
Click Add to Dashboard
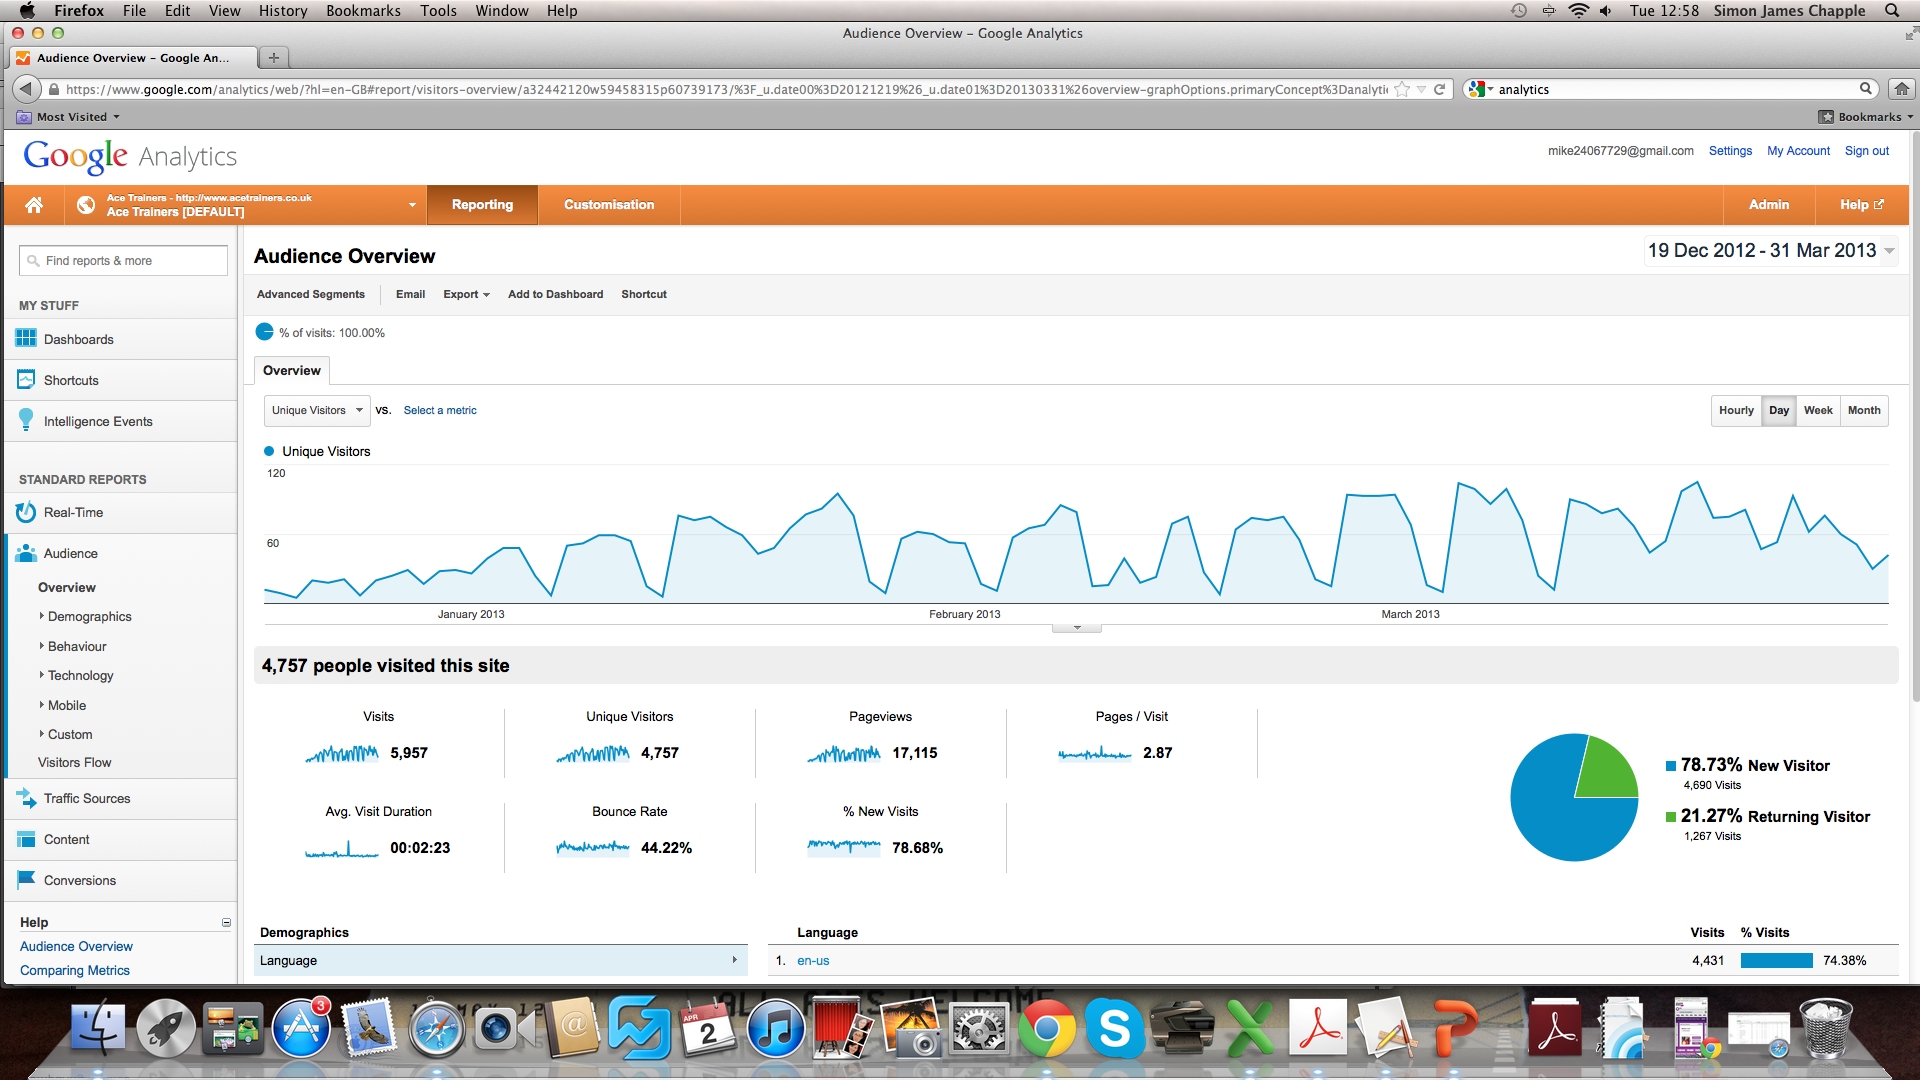(555, 294)
